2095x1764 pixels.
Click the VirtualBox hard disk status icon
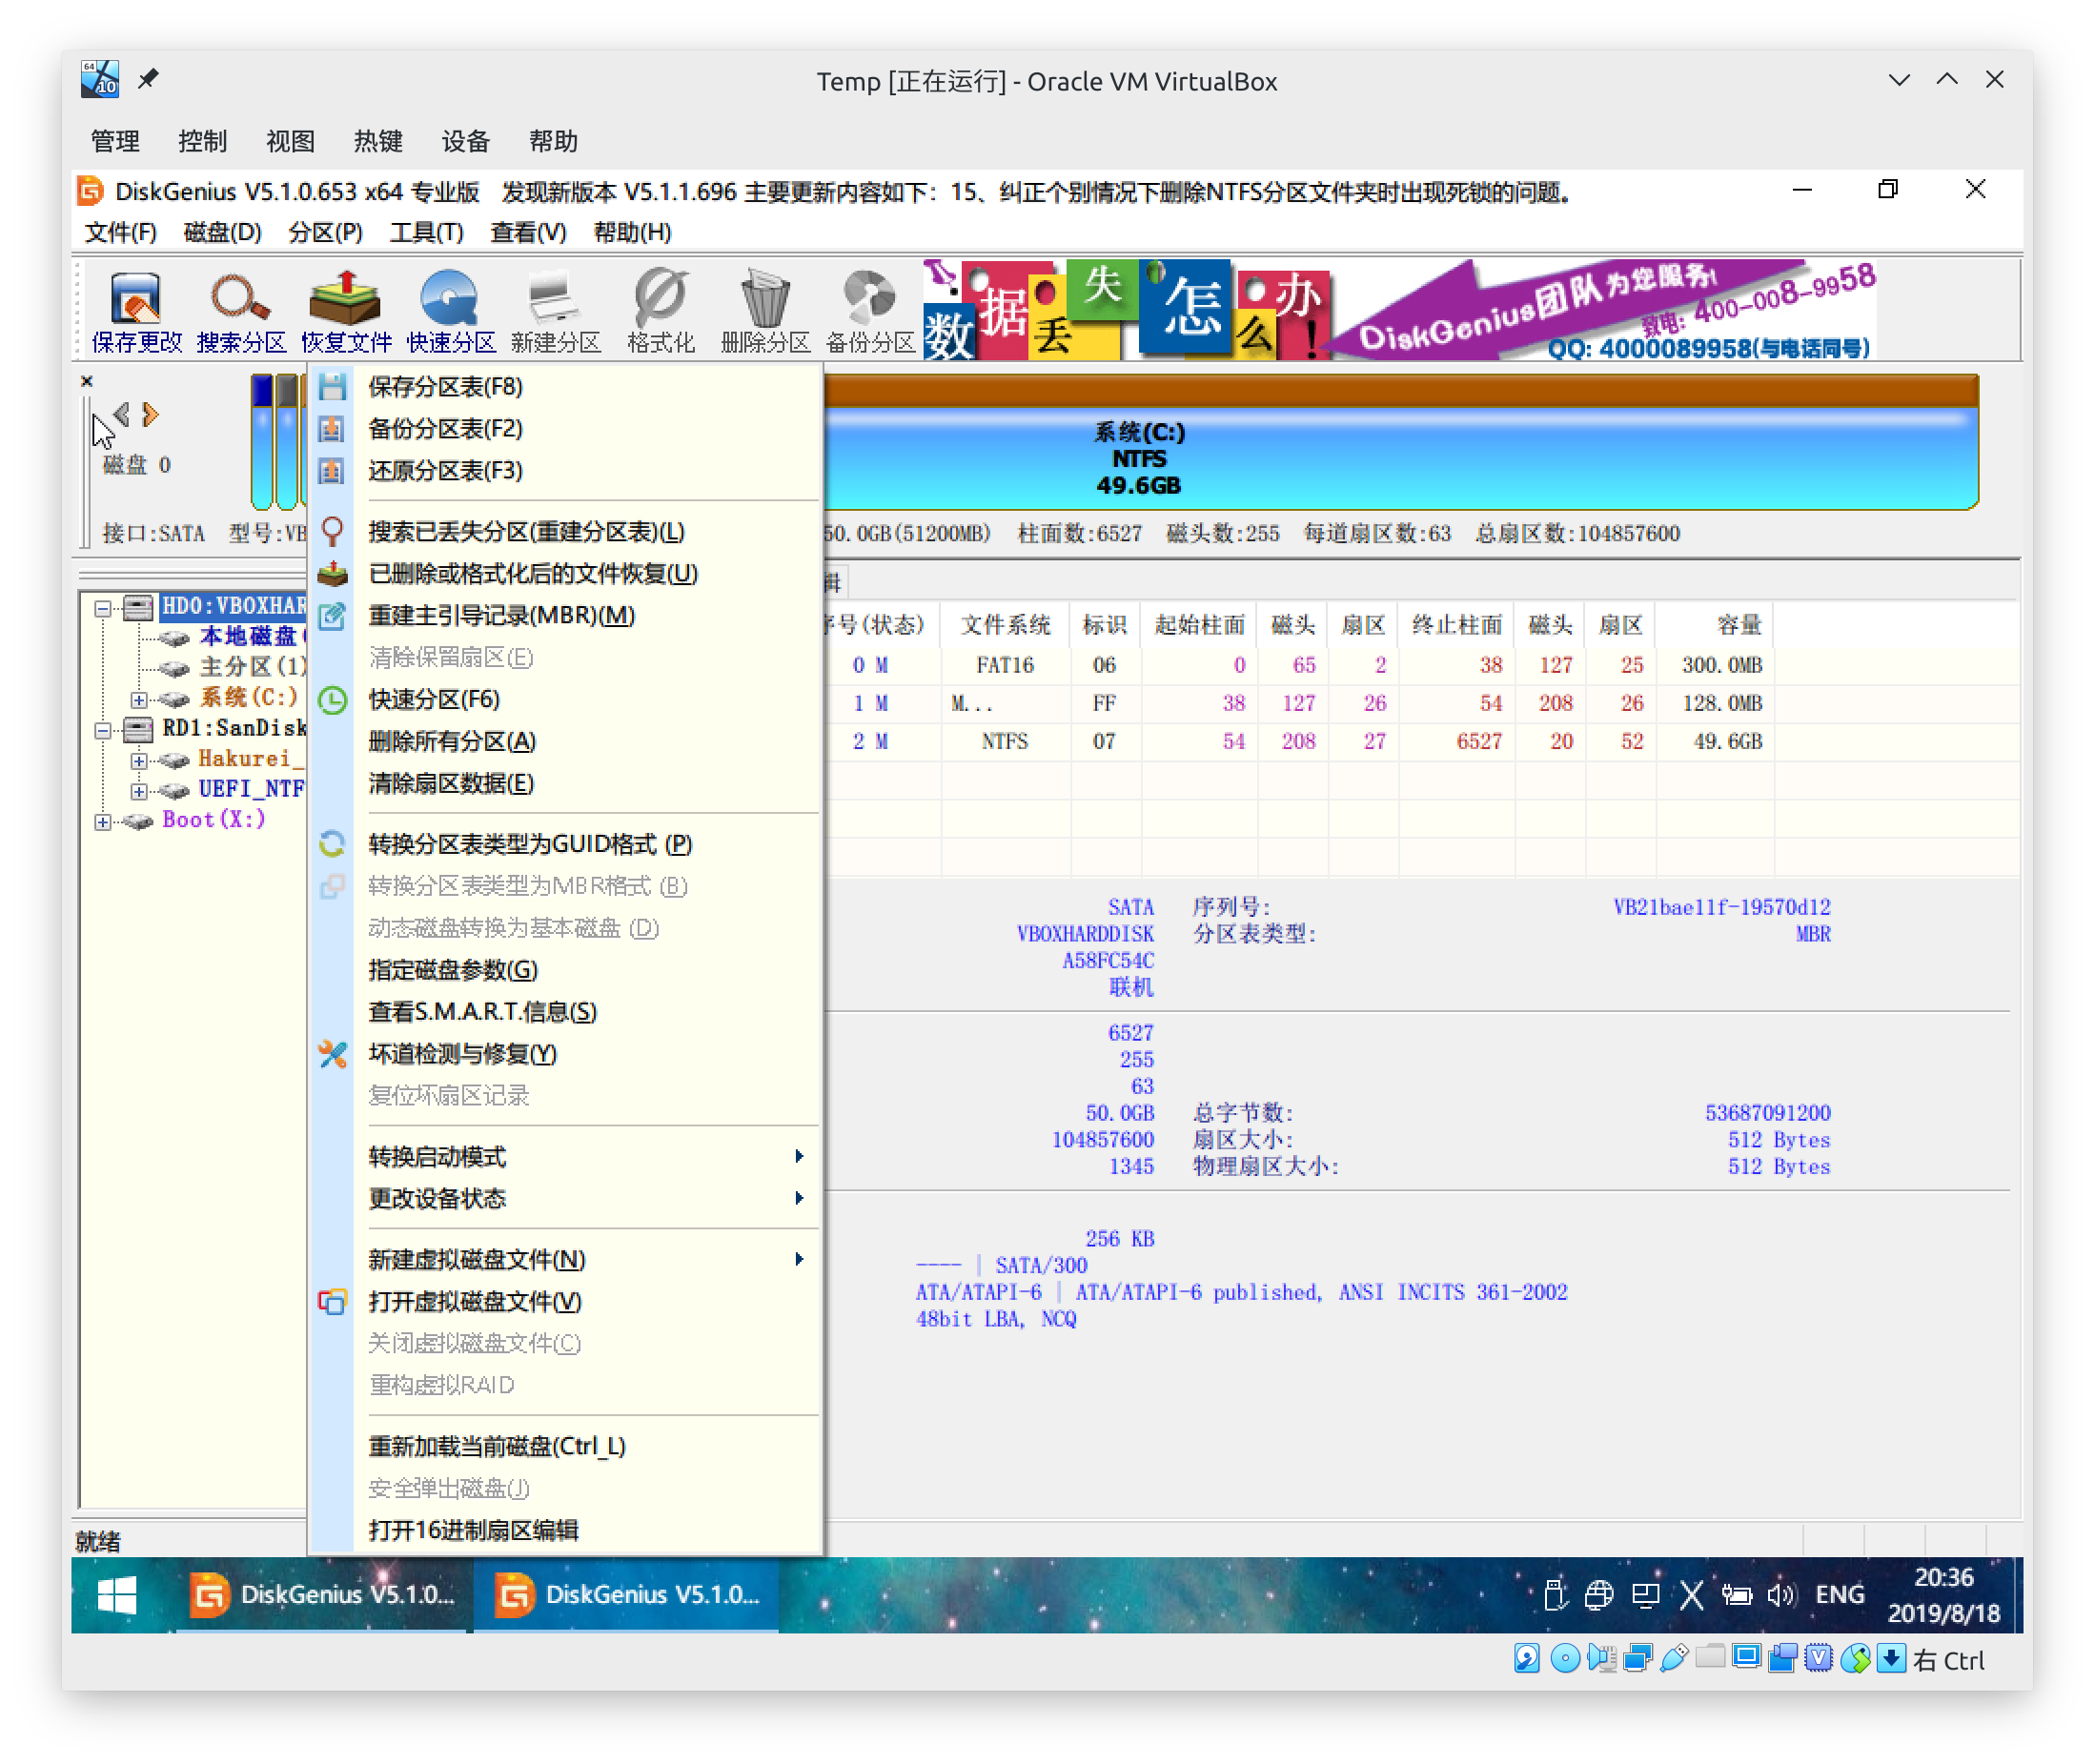pos(1527,1659)
